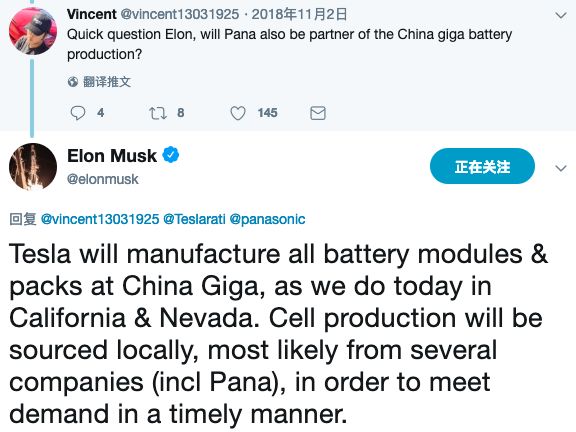Image resolution: width=576 pixels, height=432 pixels.
Task: Click the Elon Musk display name
Action: (x=112, y=155)
